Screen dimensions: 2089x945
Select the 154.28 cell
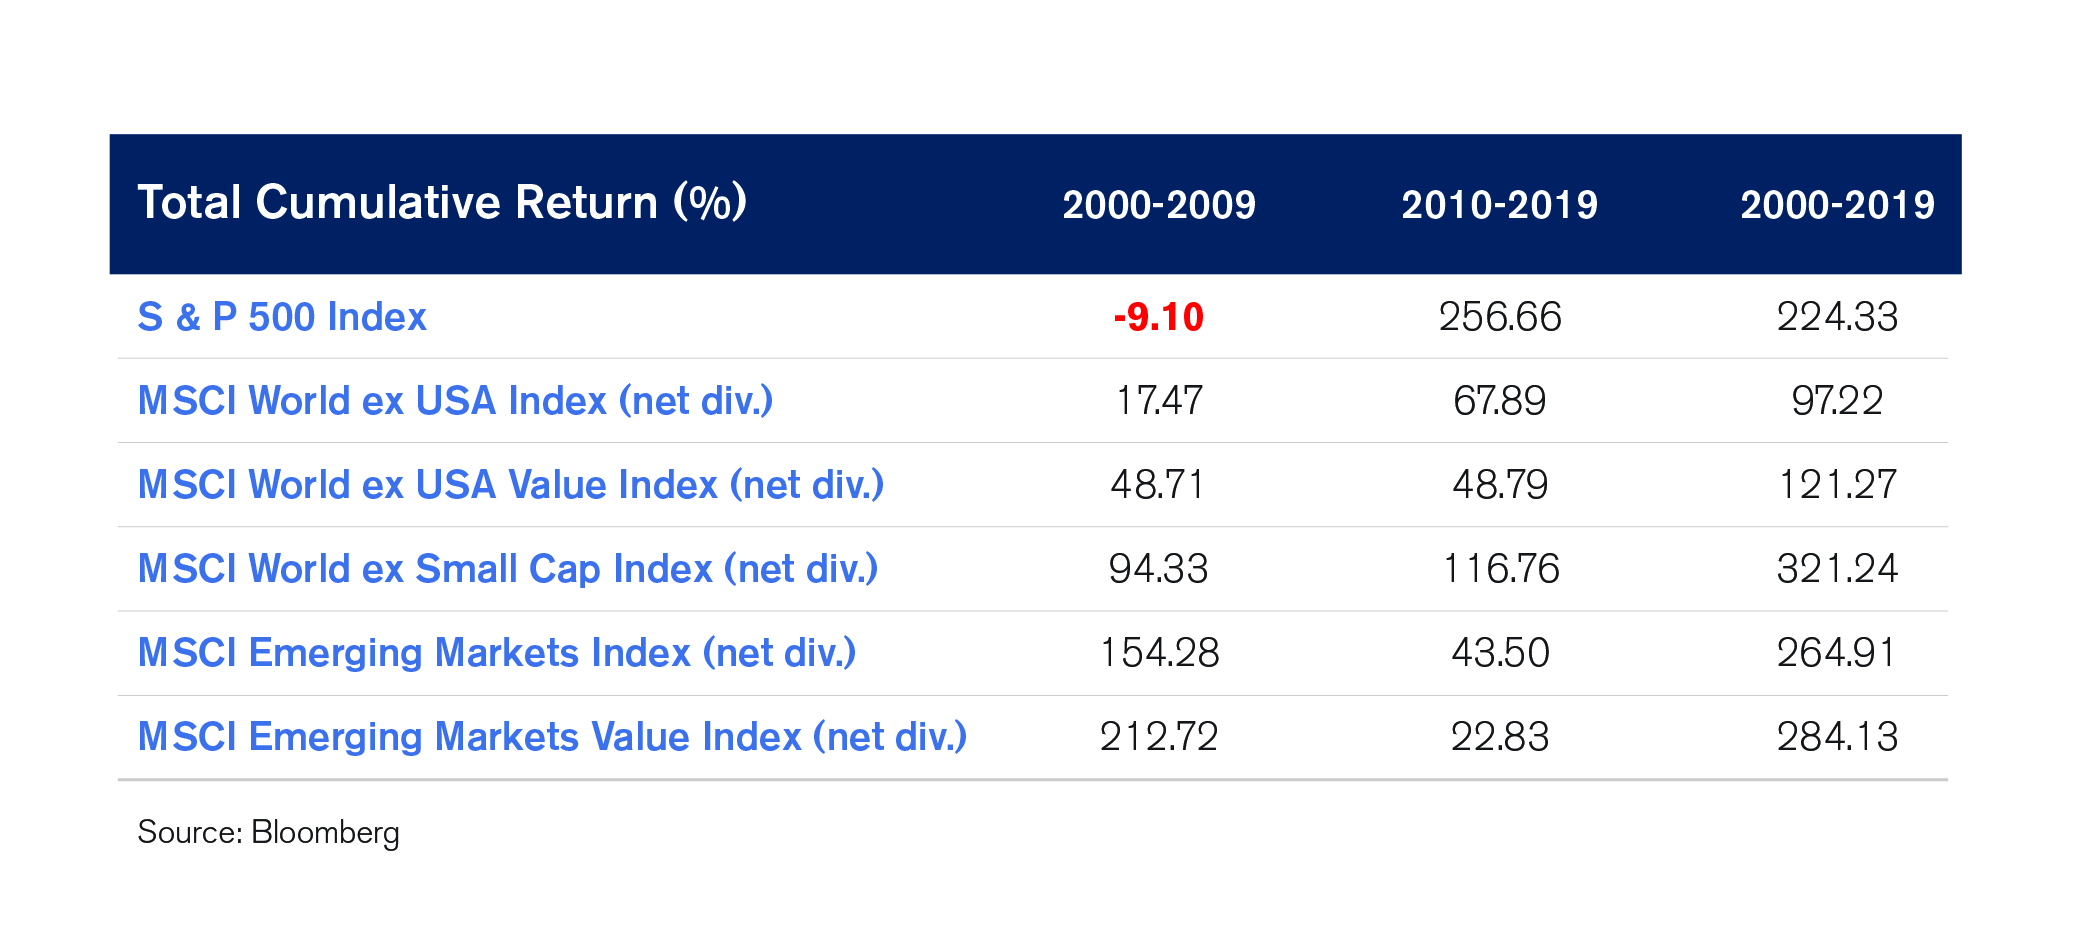coord(1159,653)
